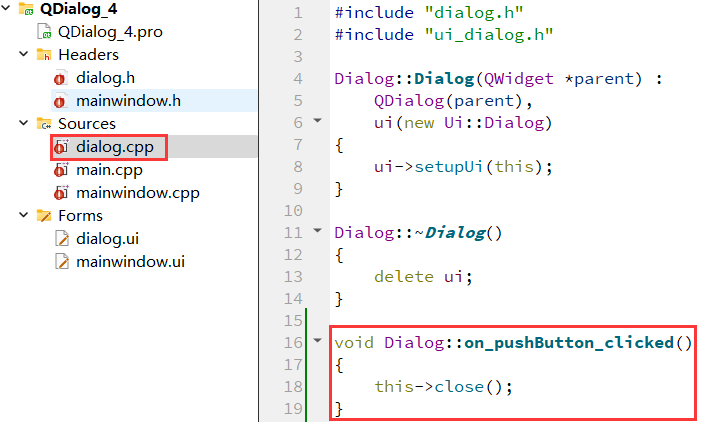The width and height of the screenshot is (705, 422).
Task: Collapse the Forms folder chevron
Action: (x=23, y=215)
